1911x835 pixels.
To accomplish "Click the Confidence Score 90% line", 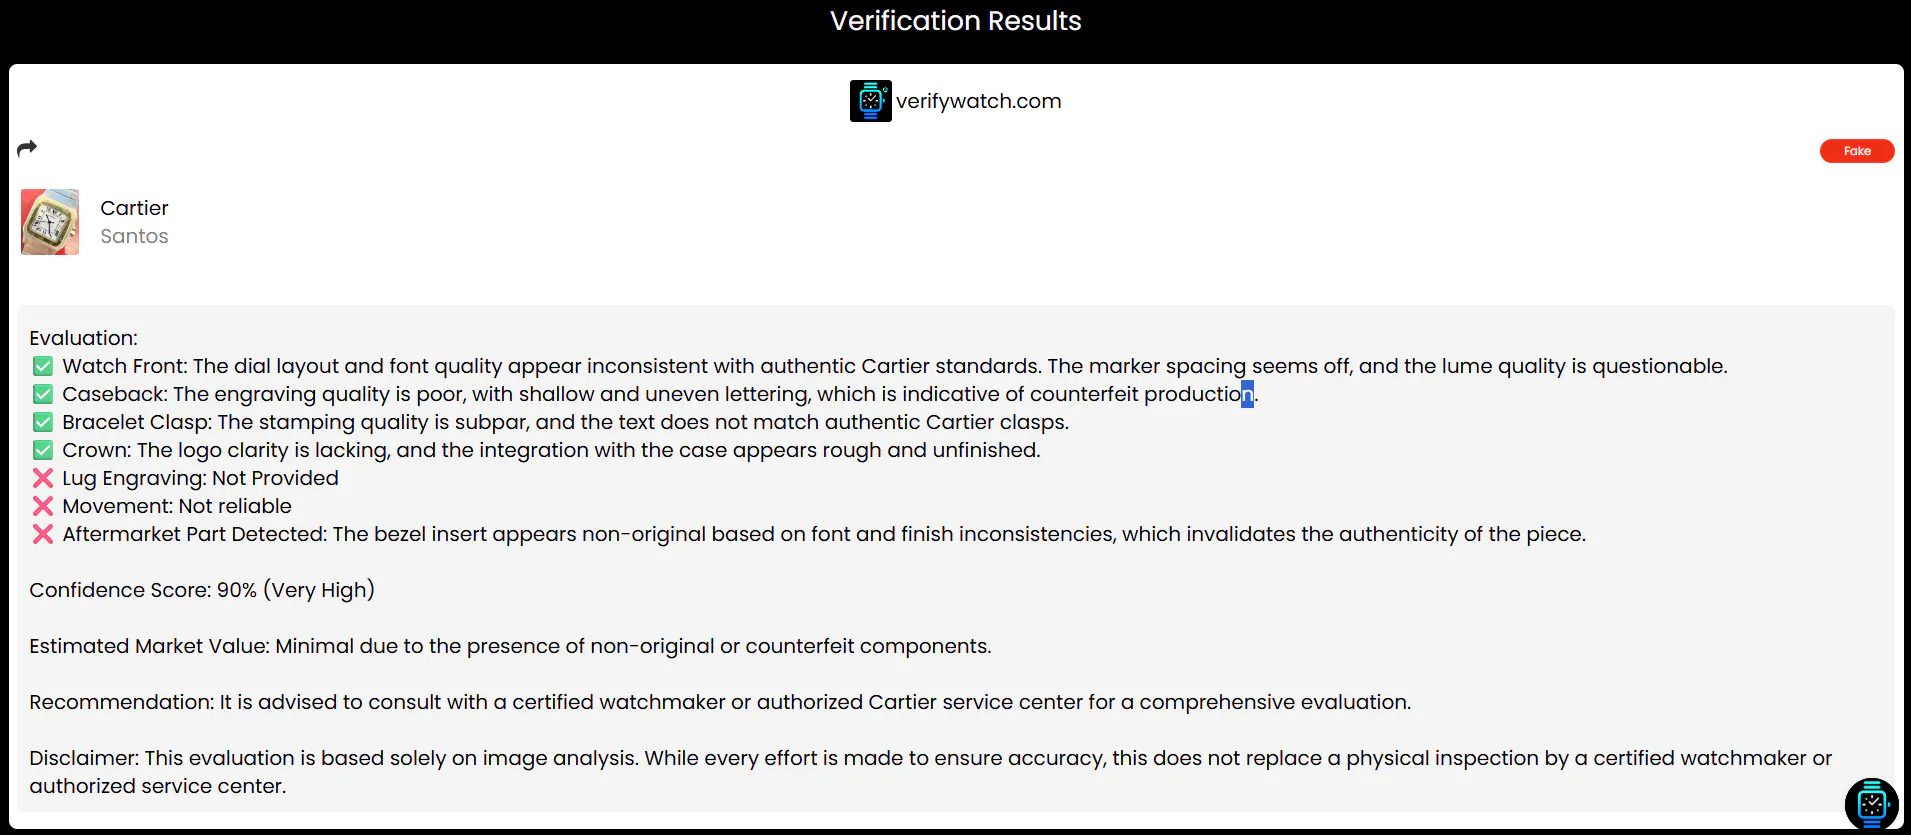I will [202, 590].
